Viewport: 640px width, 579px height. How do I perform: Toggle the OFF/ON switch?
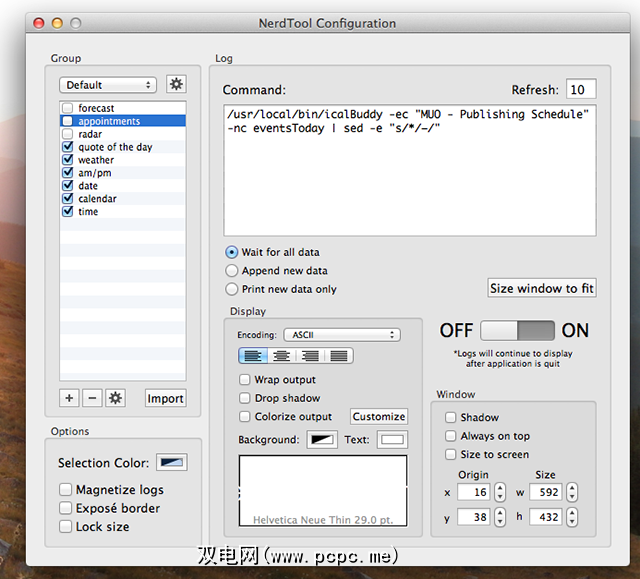[518, 331]
